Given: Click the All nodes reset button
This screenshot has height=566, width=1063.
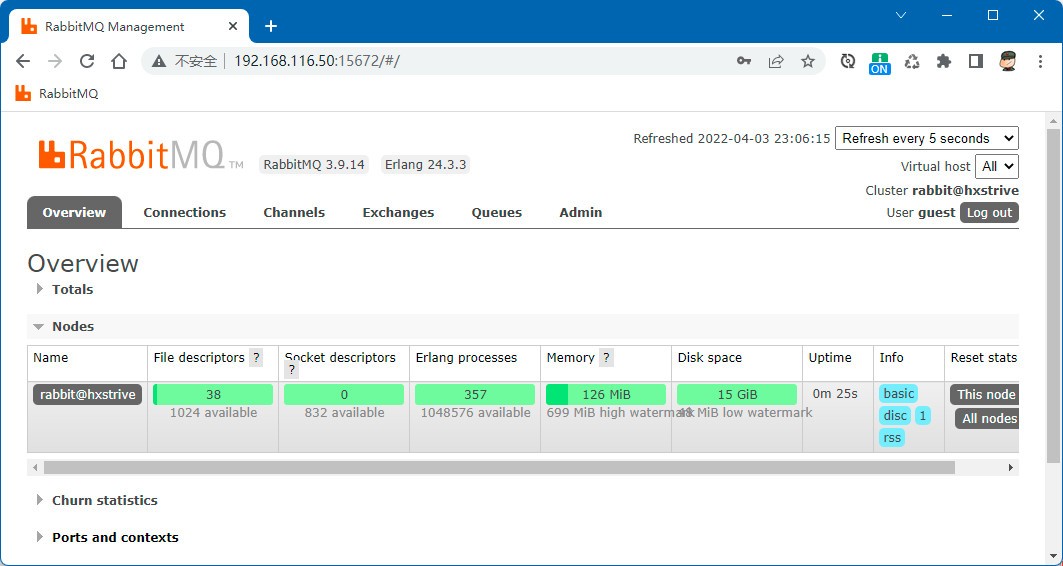Looking at the screenshot, I should click(x=987, y=418).
